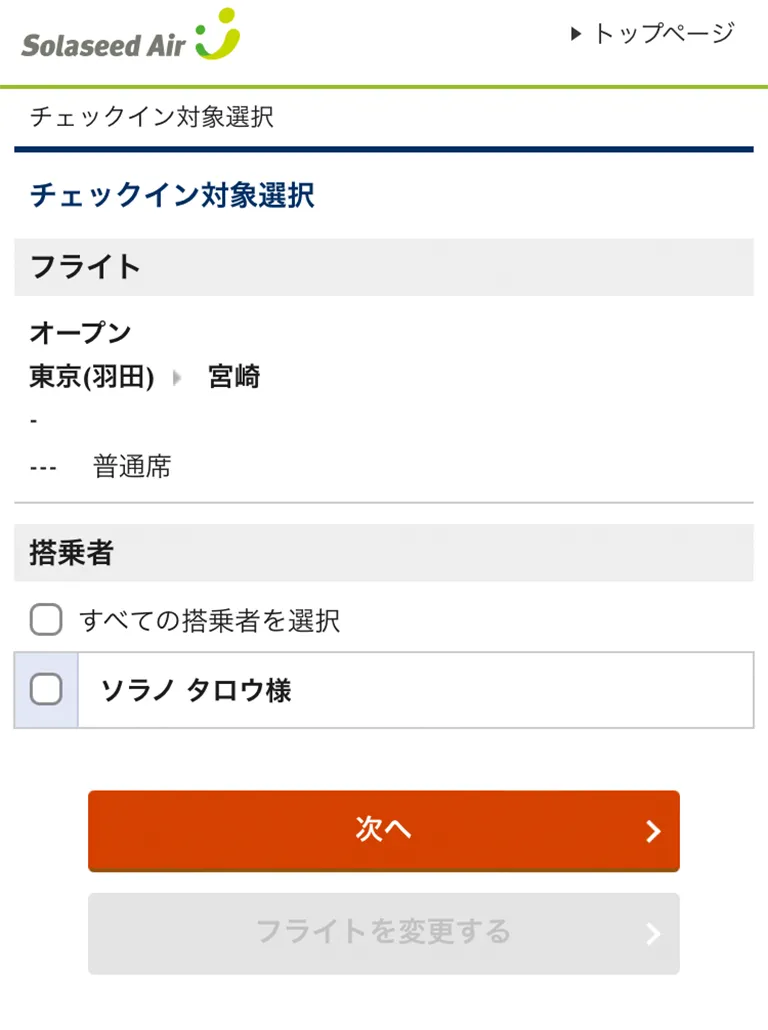Click the Solaseed Air logo text

[x=103, y=46]
